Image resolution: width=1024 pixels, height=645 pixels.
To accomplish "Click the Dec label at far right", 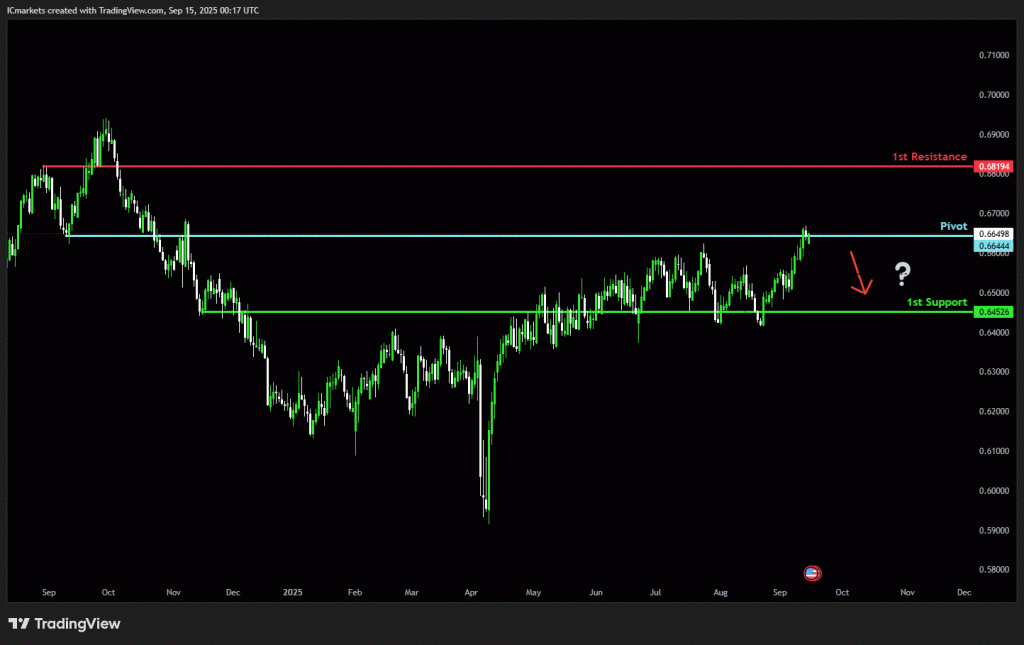I will (964, 592).
